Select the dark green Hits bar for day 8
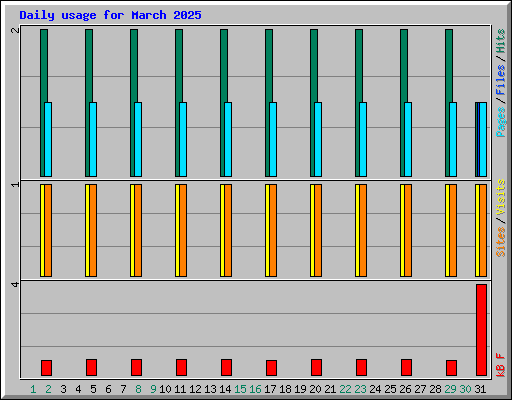The height and width of the screenshot is (400, 512). tap(133, 67)
